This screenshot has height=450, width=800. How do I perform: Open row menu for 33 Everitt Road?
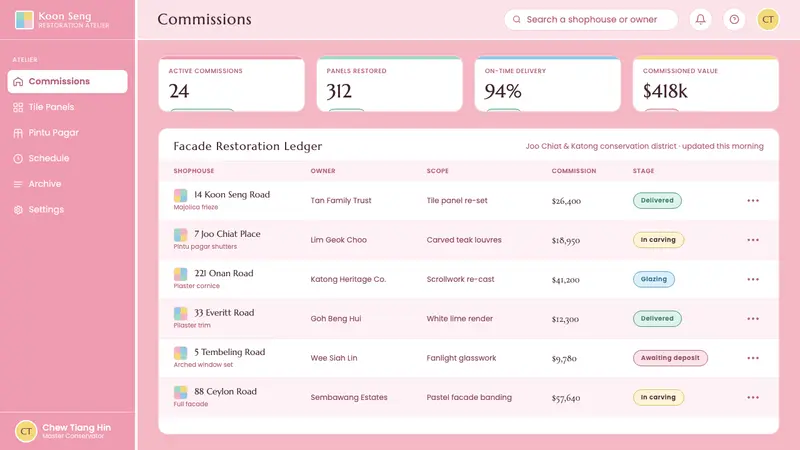pyautogui.click(x=753, y=318)
